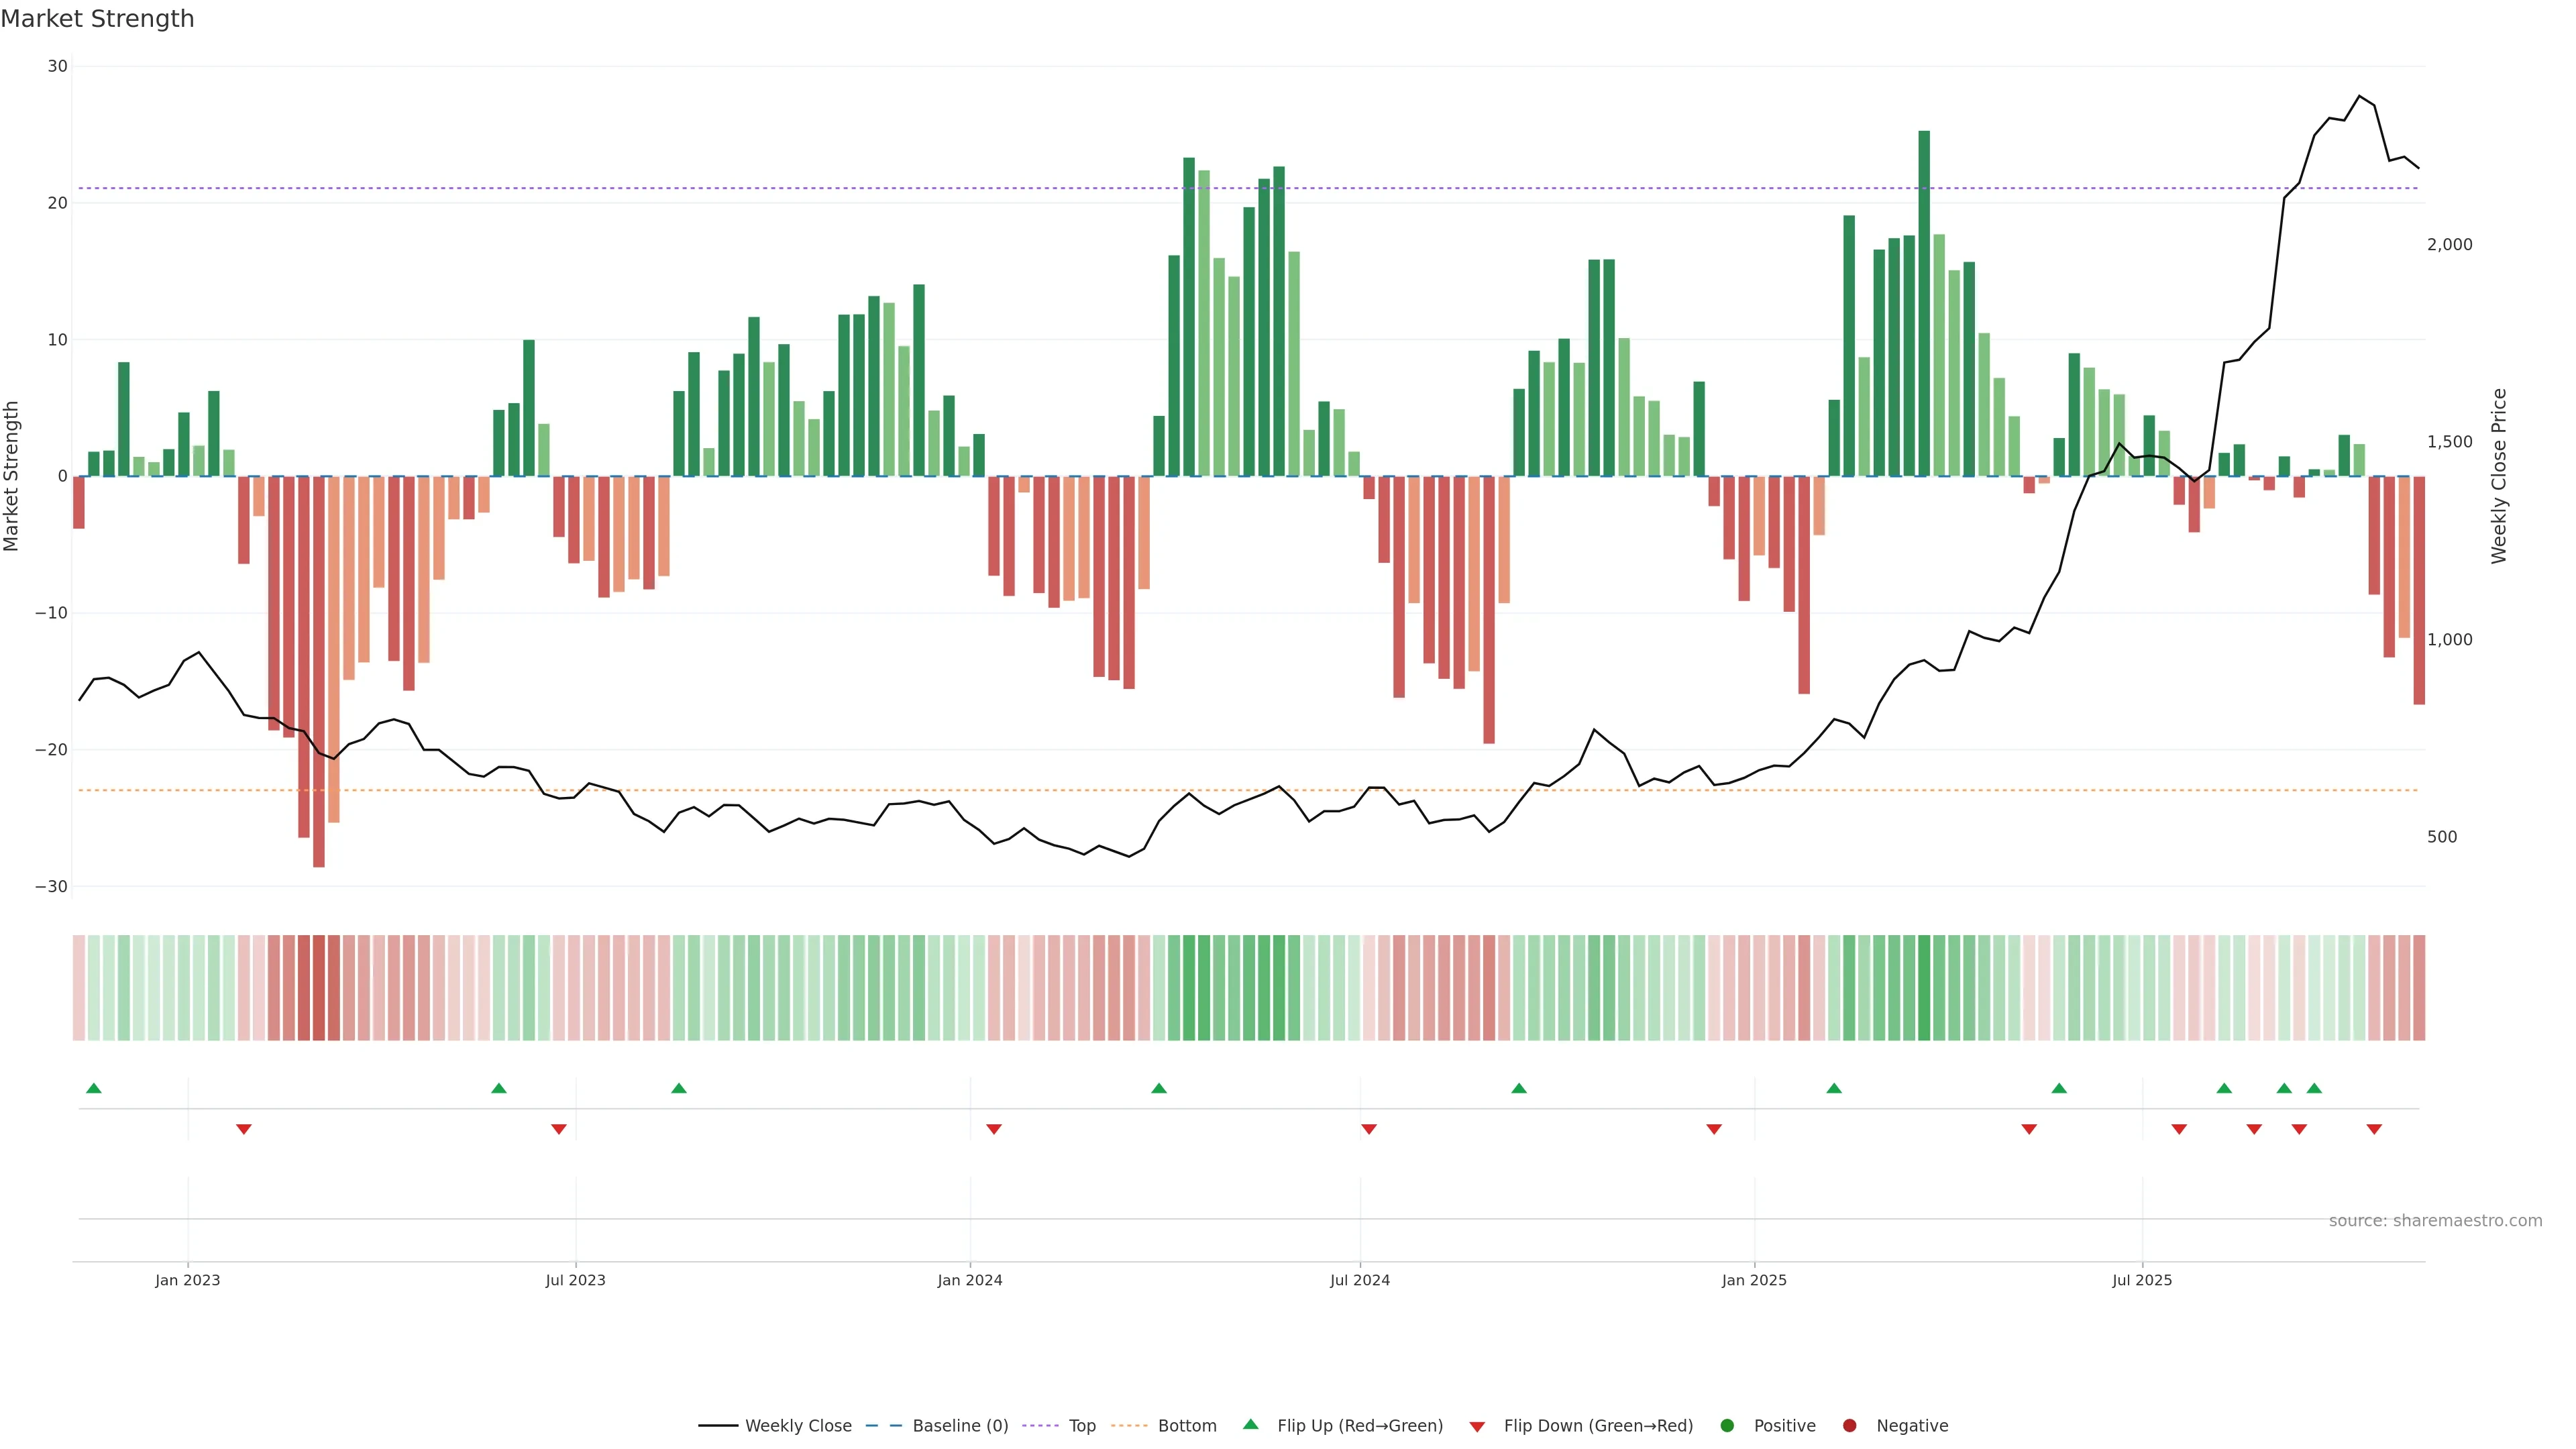Screen dimensions: 2576x1449
Task: Click the green Positive circle legend icon
Action: (x=1727, y=1425)
